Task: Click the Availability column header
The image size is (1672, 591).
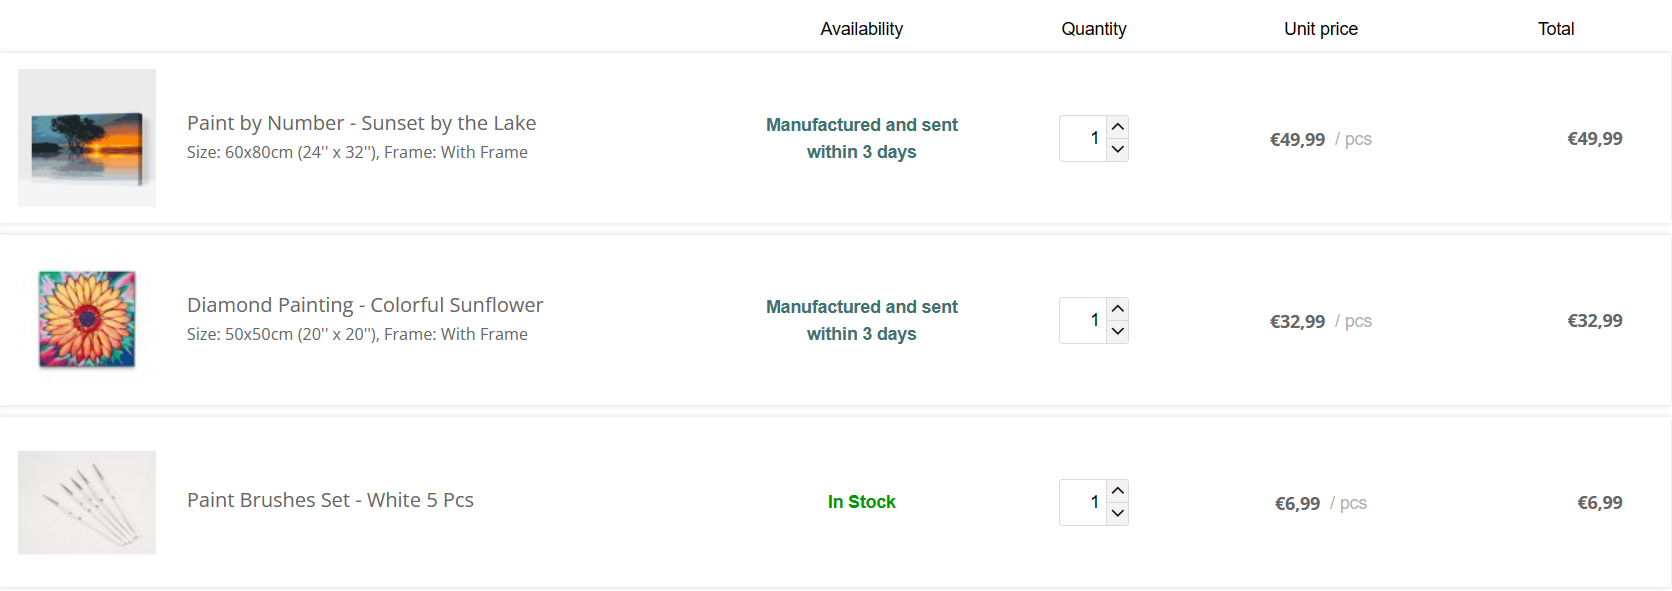Action: click(861, 29)
